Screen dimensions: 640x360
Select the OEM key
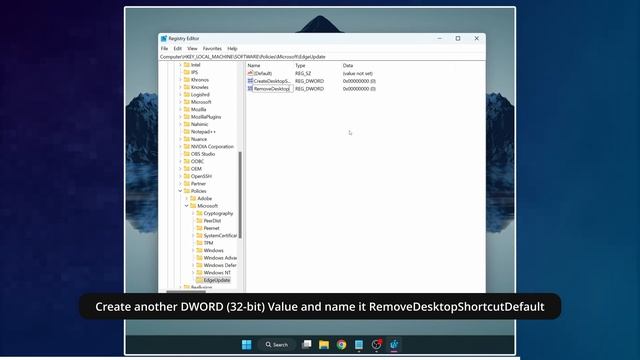pos(196,169)
